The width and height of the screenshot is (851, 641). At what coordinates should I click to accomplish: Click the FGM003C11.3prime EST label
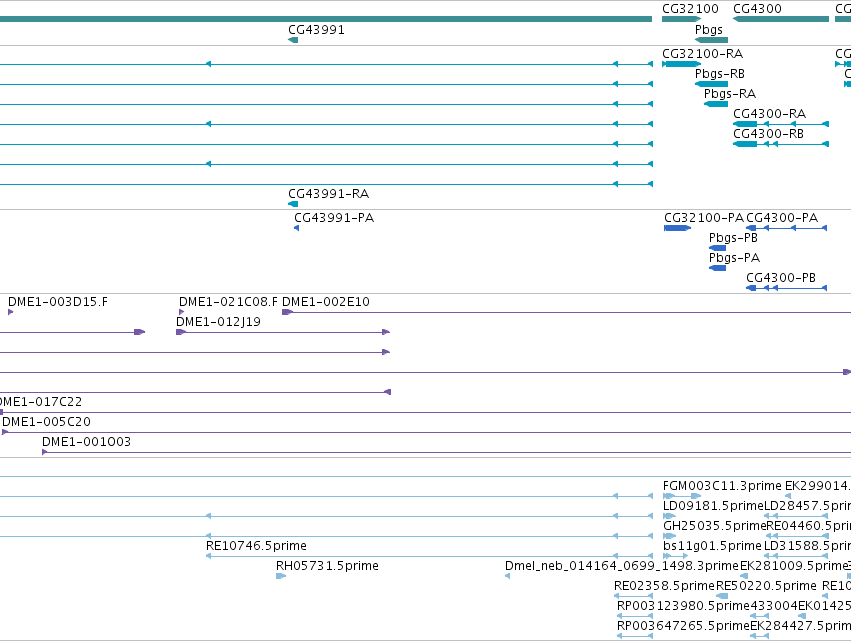tap(722, 486)
